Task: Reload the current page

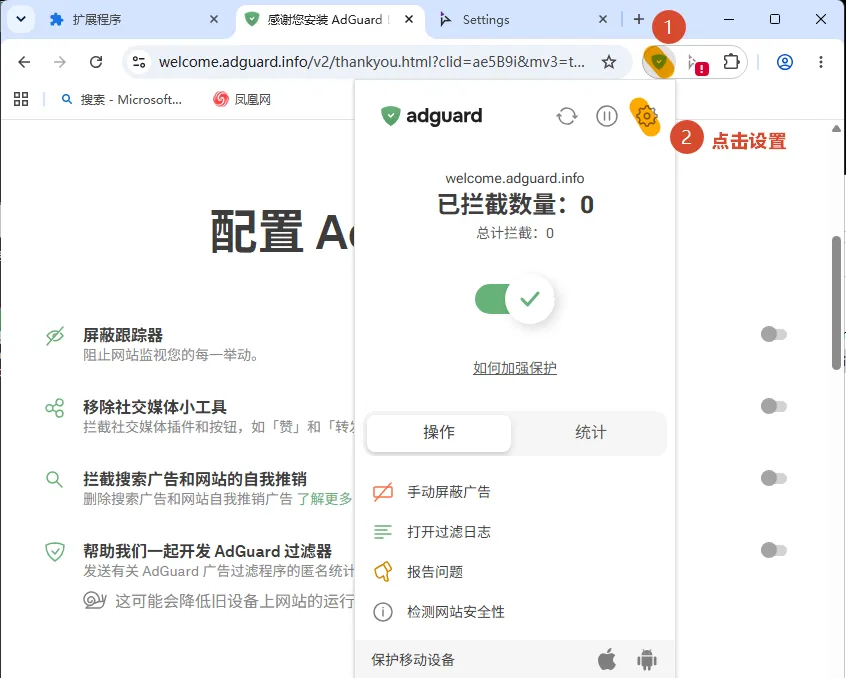Action: [x=96, y=62]
